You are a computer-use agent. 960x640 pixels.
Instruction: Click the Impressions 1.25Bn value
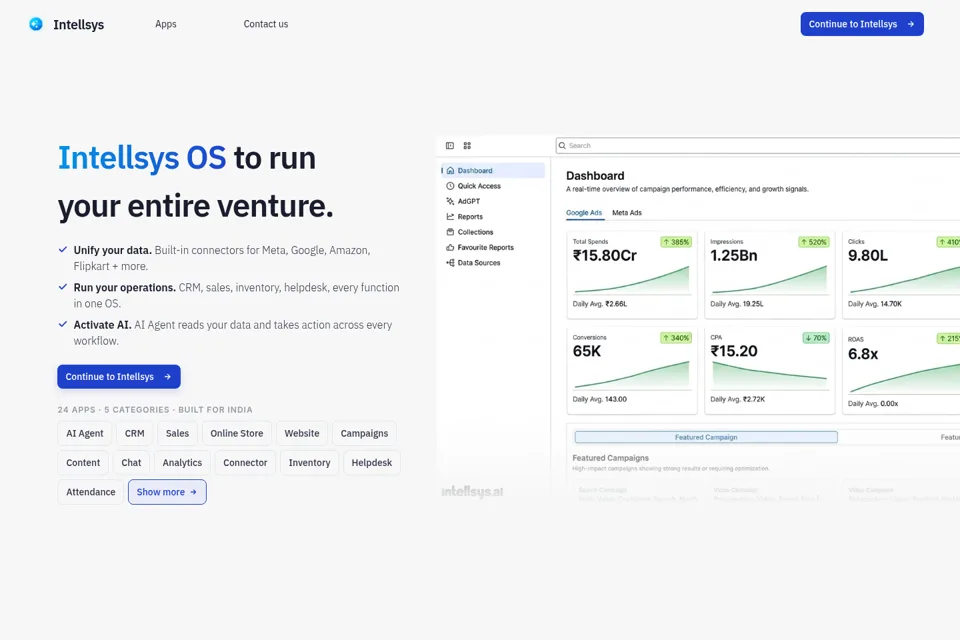coord(734,255)
